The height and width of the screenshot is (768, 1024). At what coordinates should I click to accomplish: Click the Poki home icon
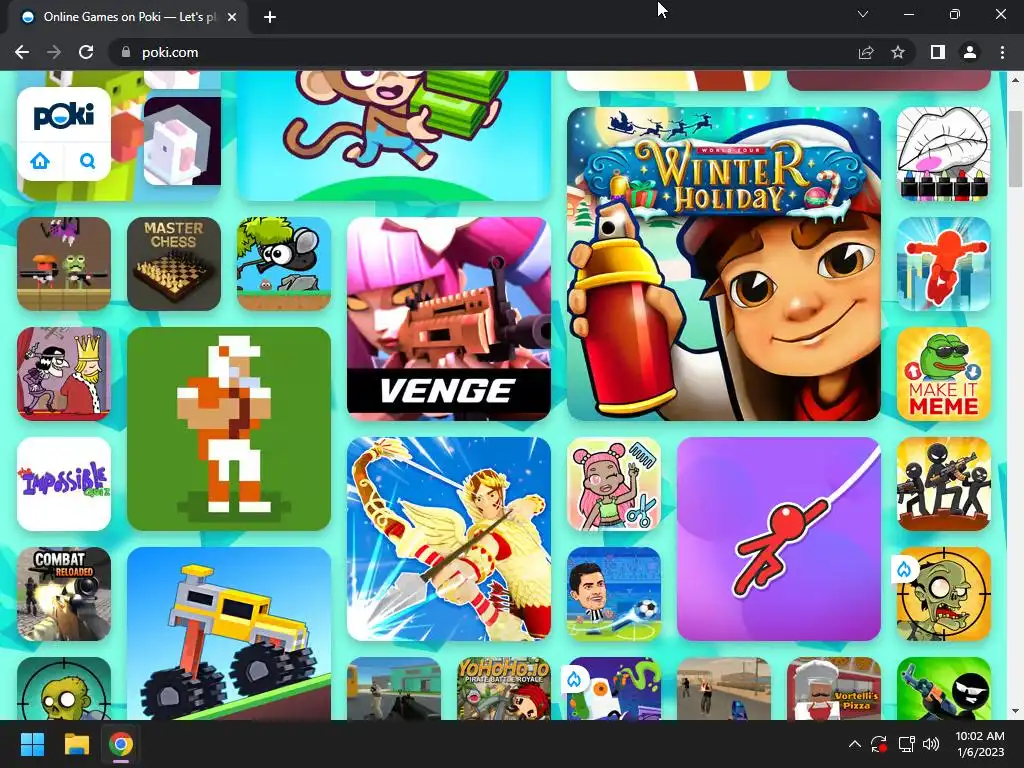(x=40, y=161)
